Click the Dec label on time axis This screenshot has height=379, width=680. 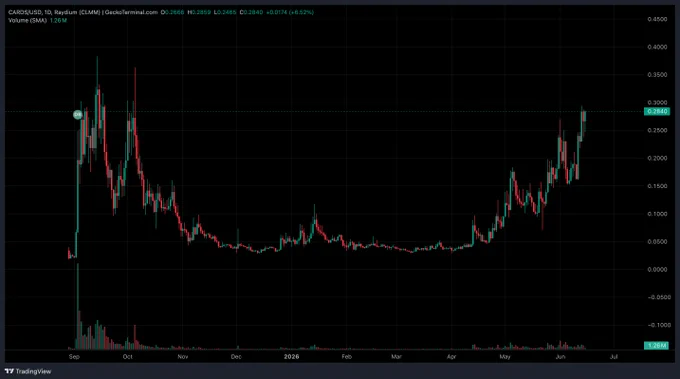[x=235, y=357]
